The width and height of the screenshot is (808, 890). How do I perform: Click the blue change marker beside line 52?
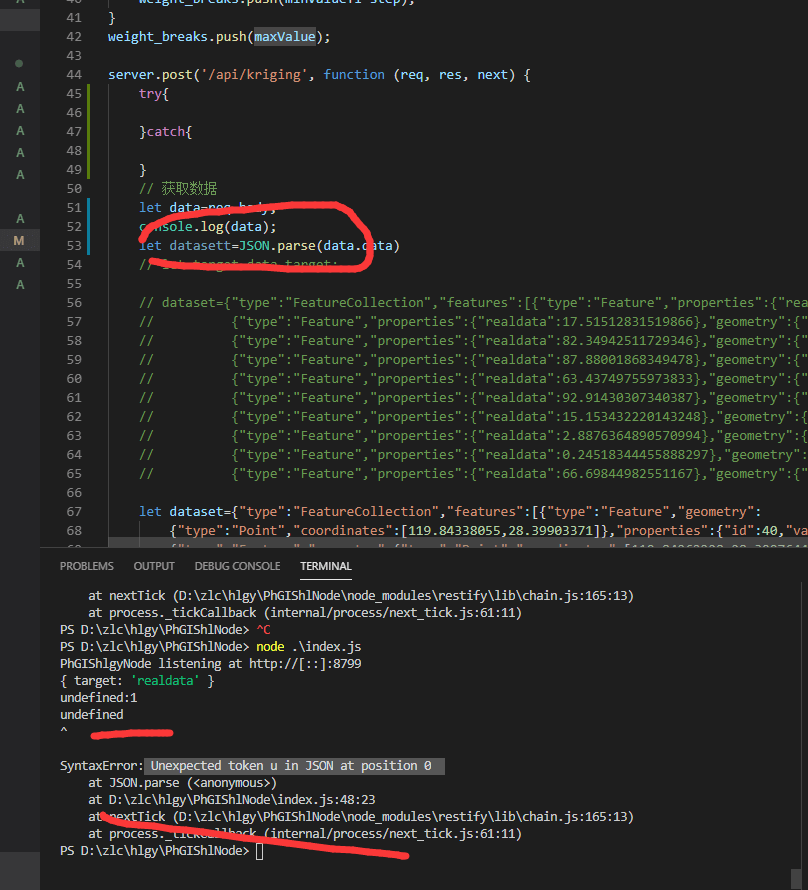click(89, 226)
